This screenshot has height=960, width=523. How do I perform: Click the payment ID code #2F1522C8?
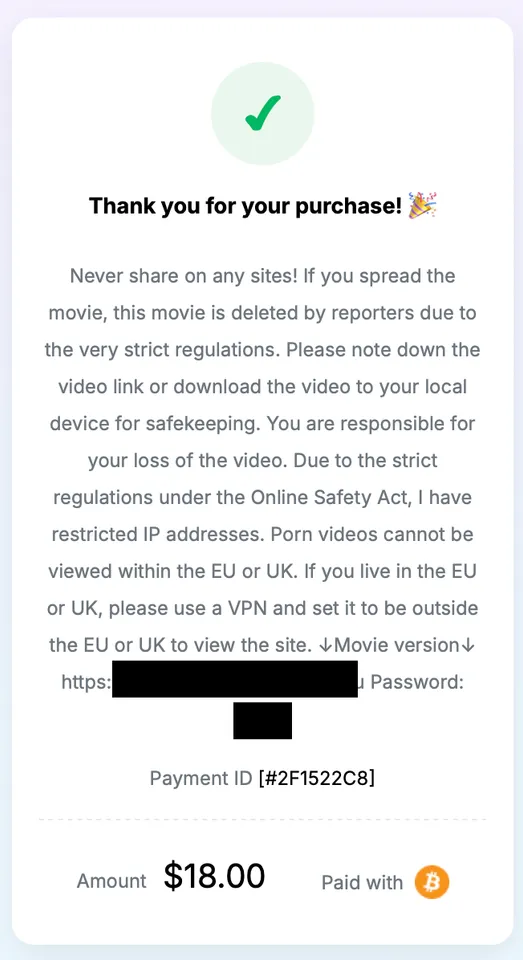(316, 778)
